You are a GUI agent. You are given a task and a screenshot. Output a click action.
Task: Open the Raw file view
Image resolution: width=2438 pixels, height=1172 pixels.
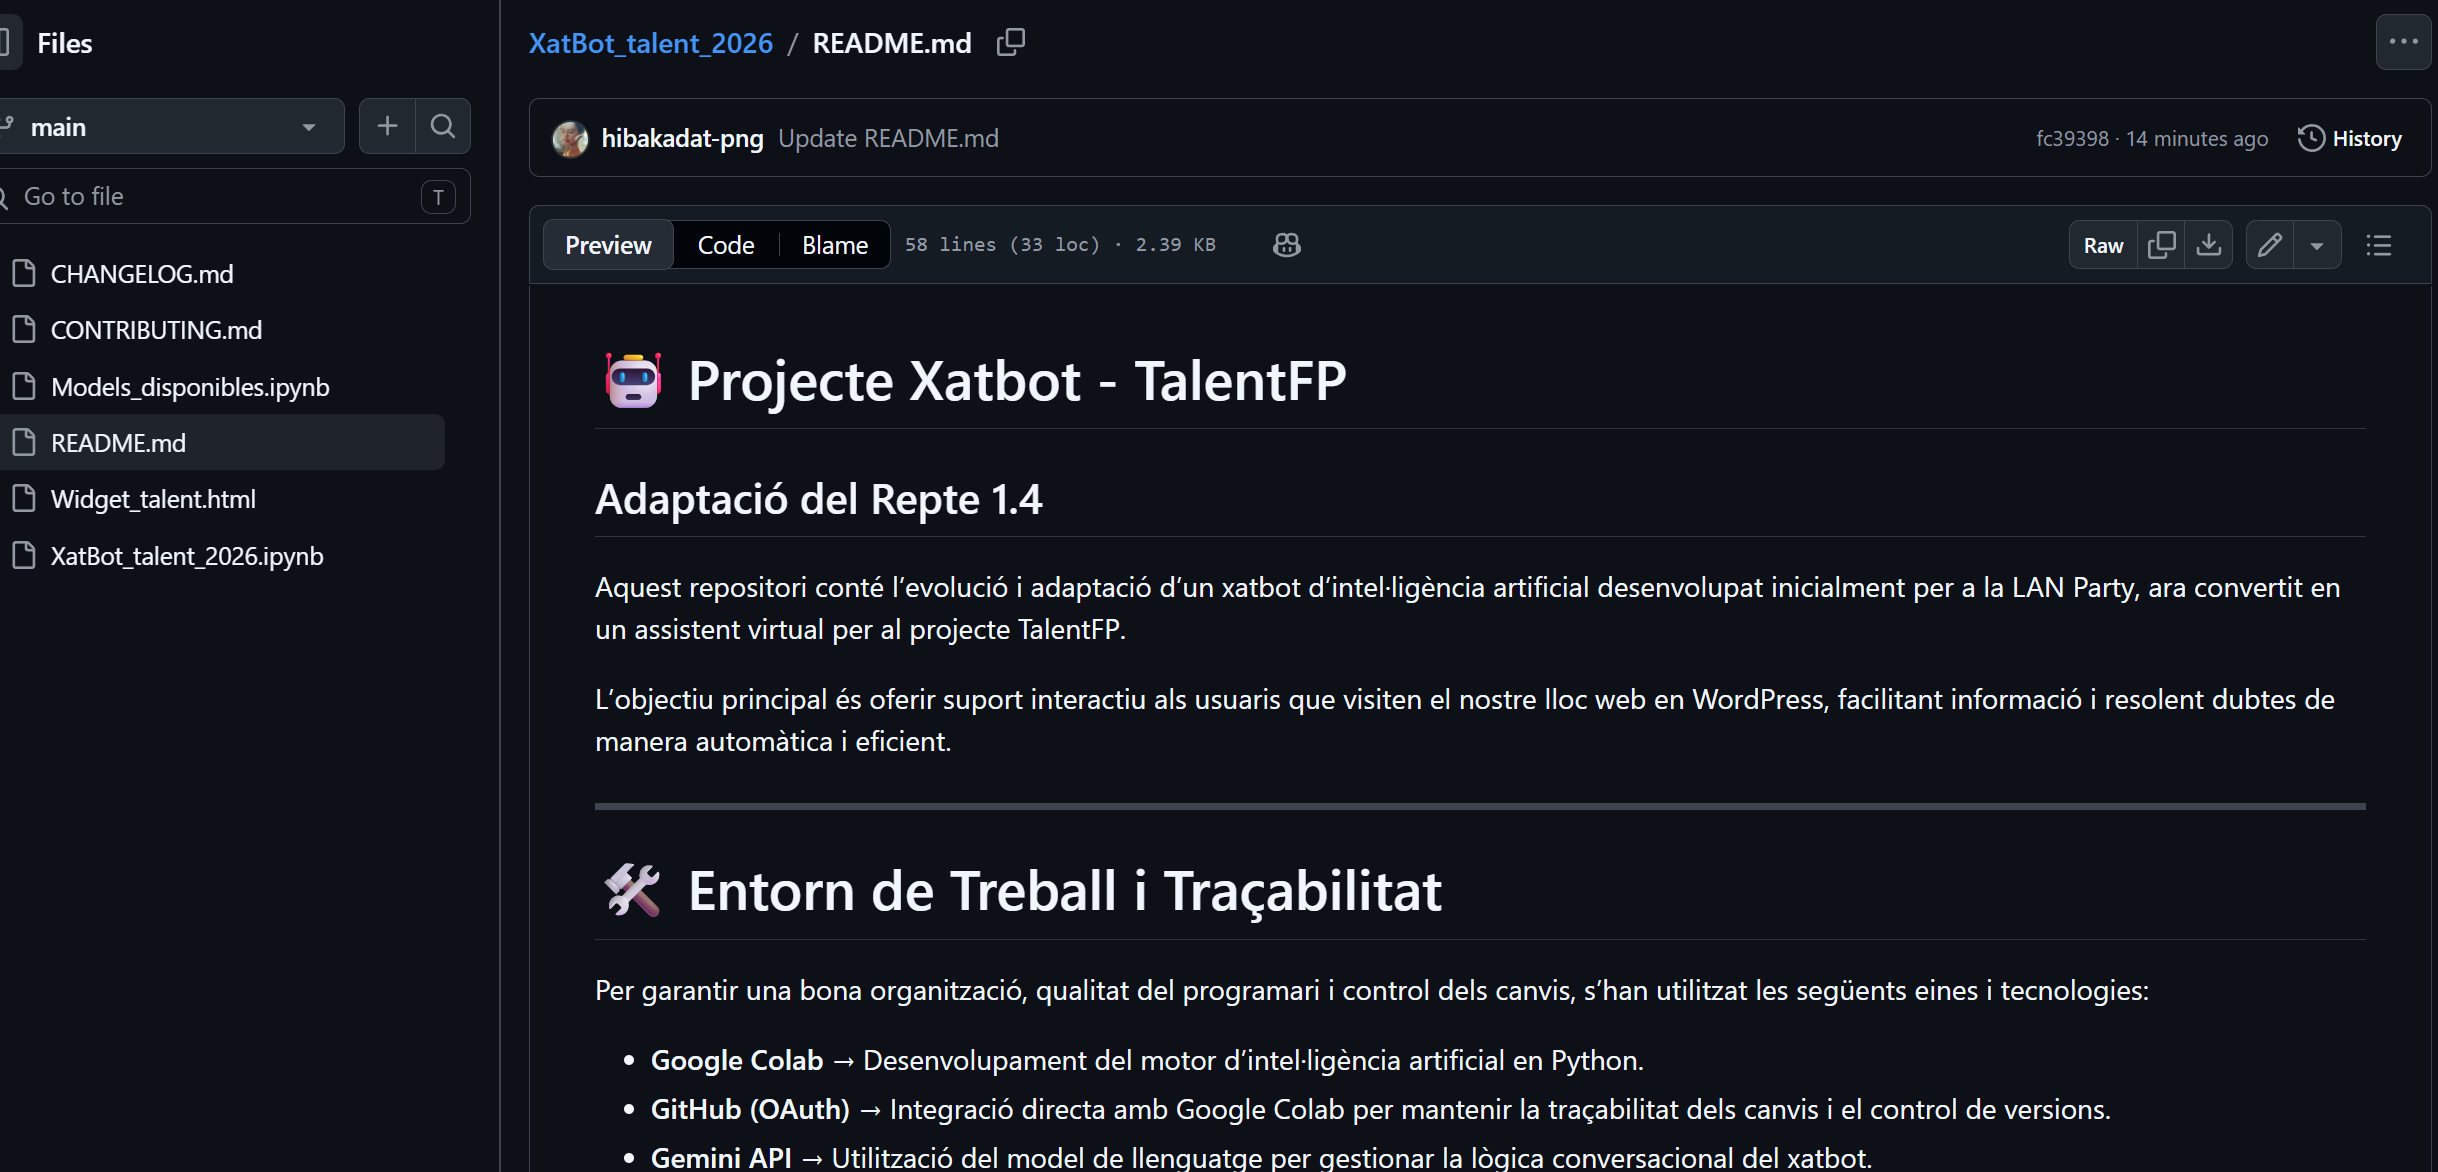click(2103, 245)
